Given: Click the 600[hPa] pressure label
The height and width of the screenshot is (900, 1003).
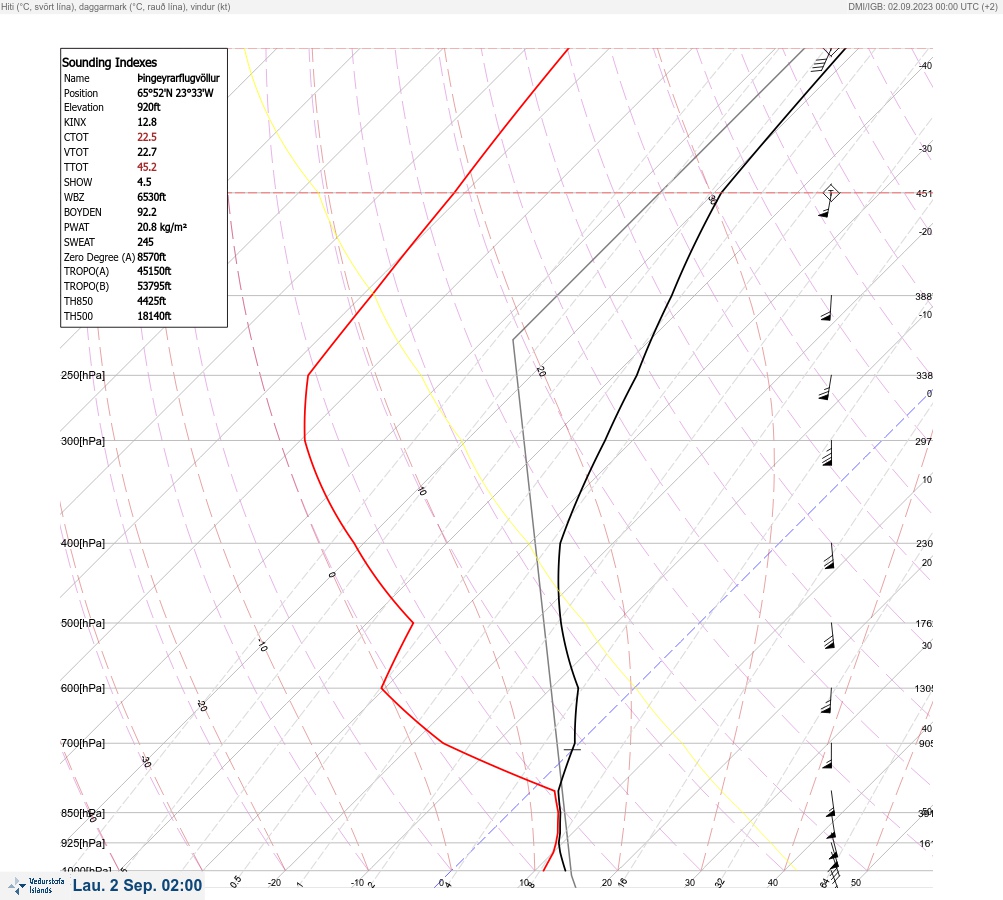Looking at the screenshot, I should (x=83, y=688).
